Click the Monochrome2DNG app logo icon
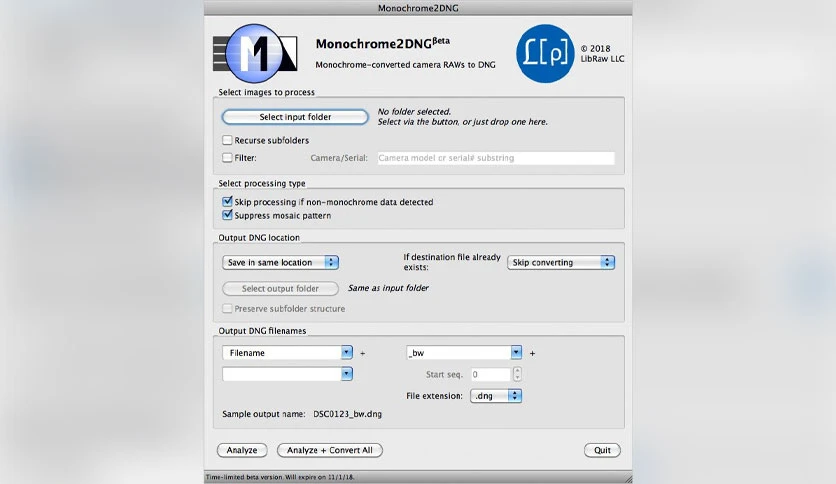Screen dimensions: 836x484 click(255, 53)
